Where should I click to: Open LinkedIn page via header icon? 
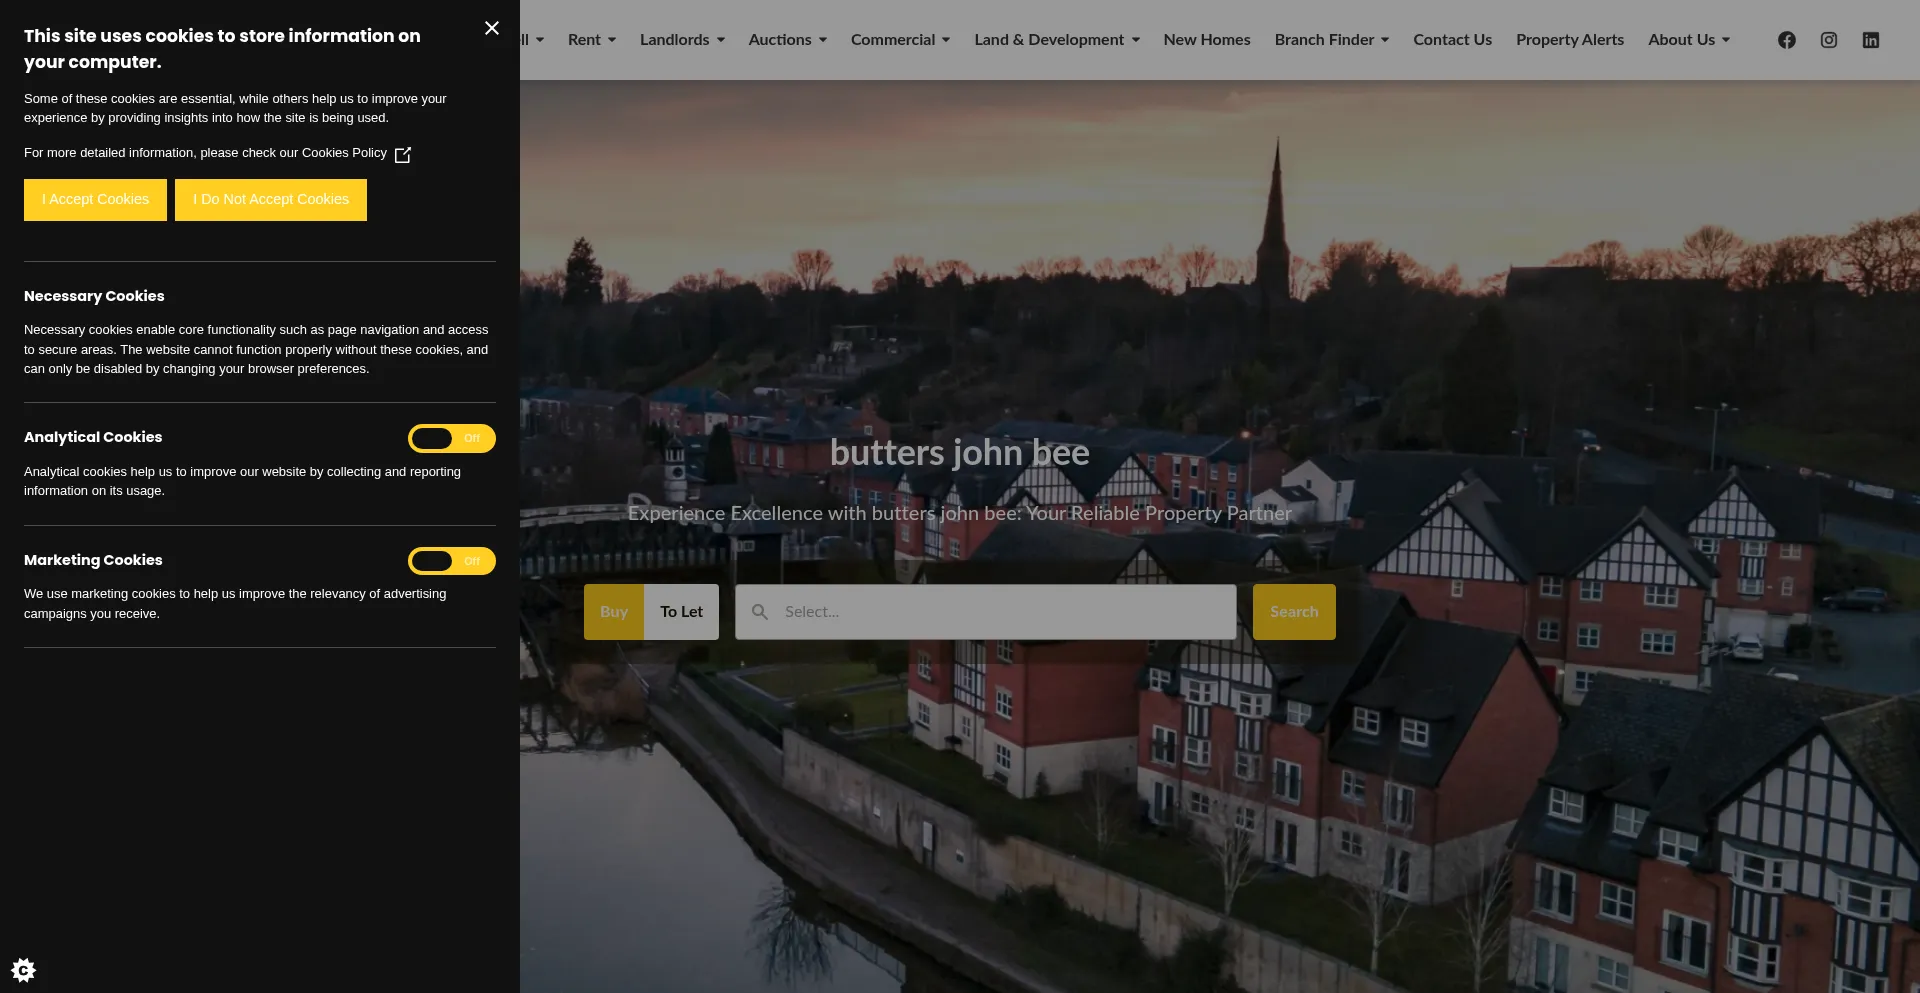(1870, 40)
